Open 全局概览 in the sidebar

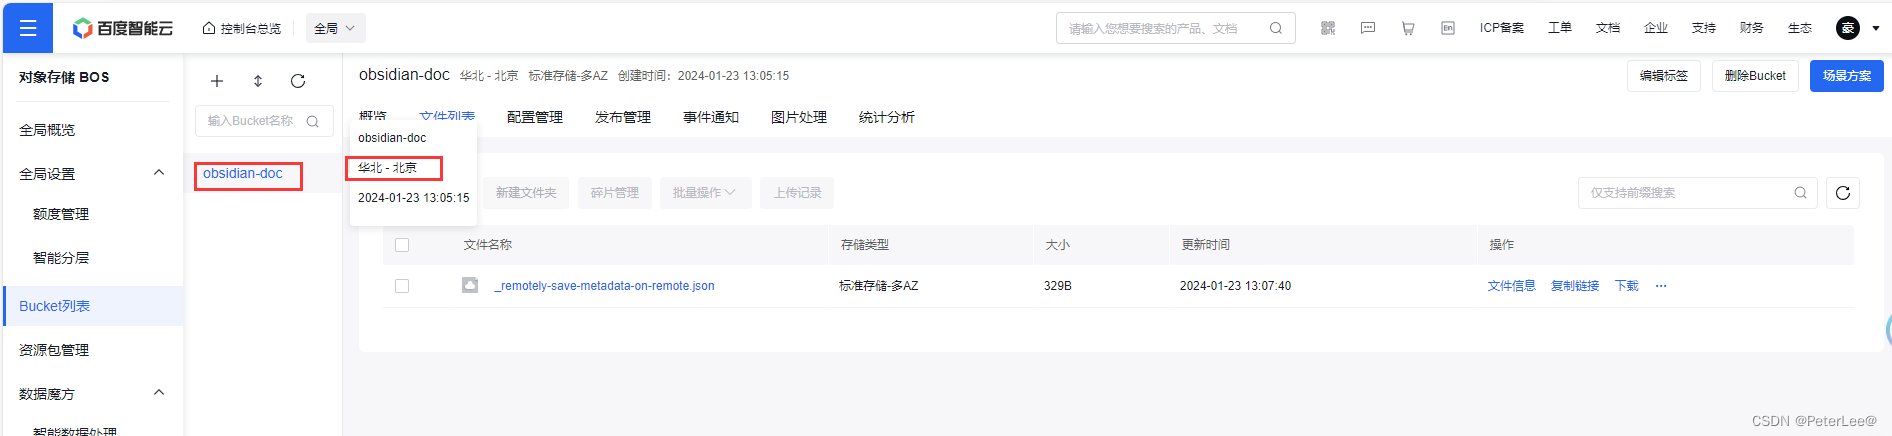(47, 130)
